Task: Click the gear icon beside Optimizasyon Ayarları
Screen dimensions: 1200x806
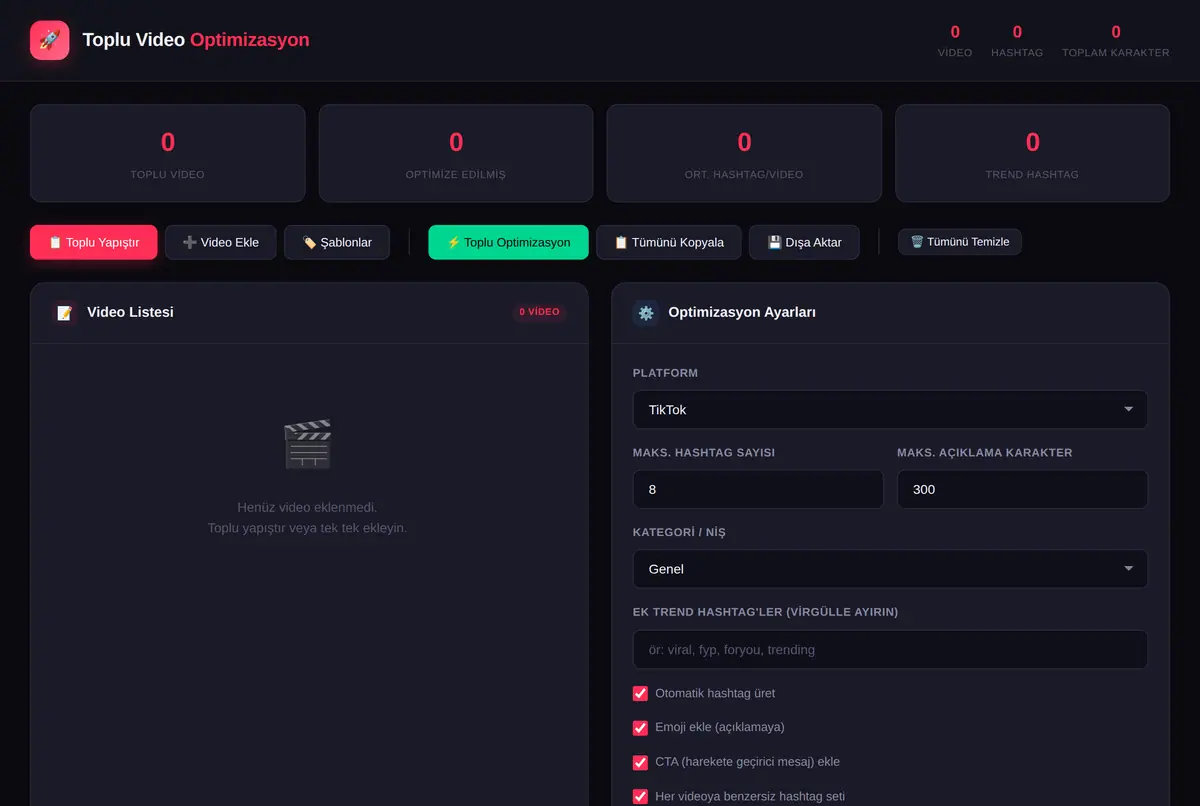Action: click(646, 313)
